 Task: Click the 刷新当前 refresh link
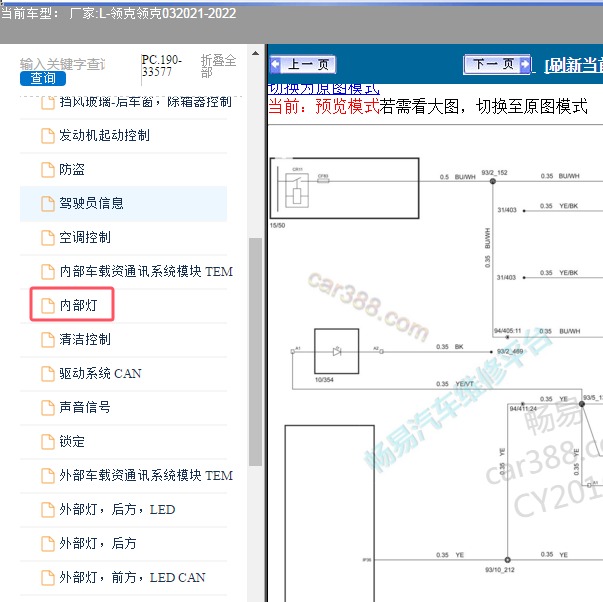point(573,65)
